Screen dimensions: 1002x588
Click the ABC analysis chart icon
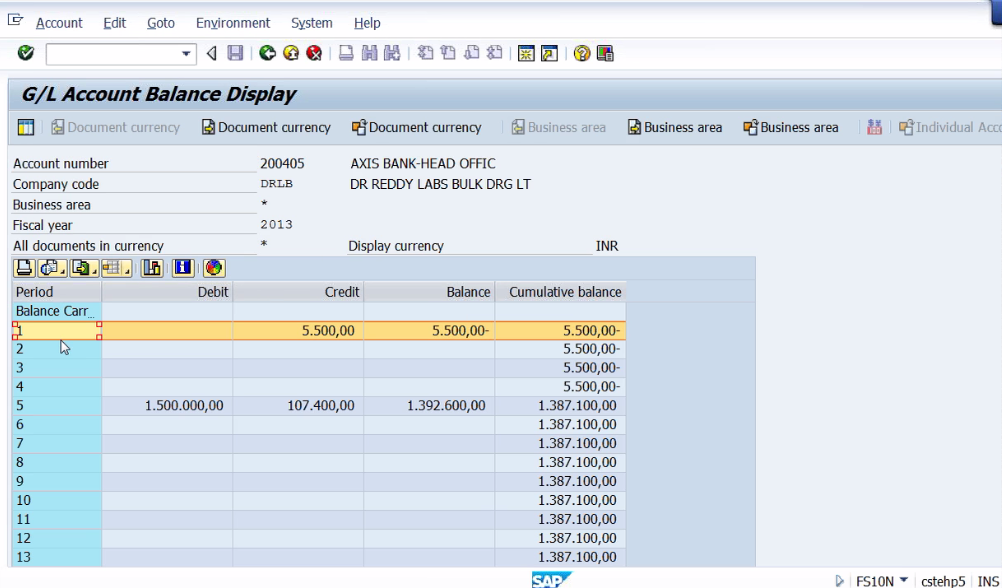(152, 268)
